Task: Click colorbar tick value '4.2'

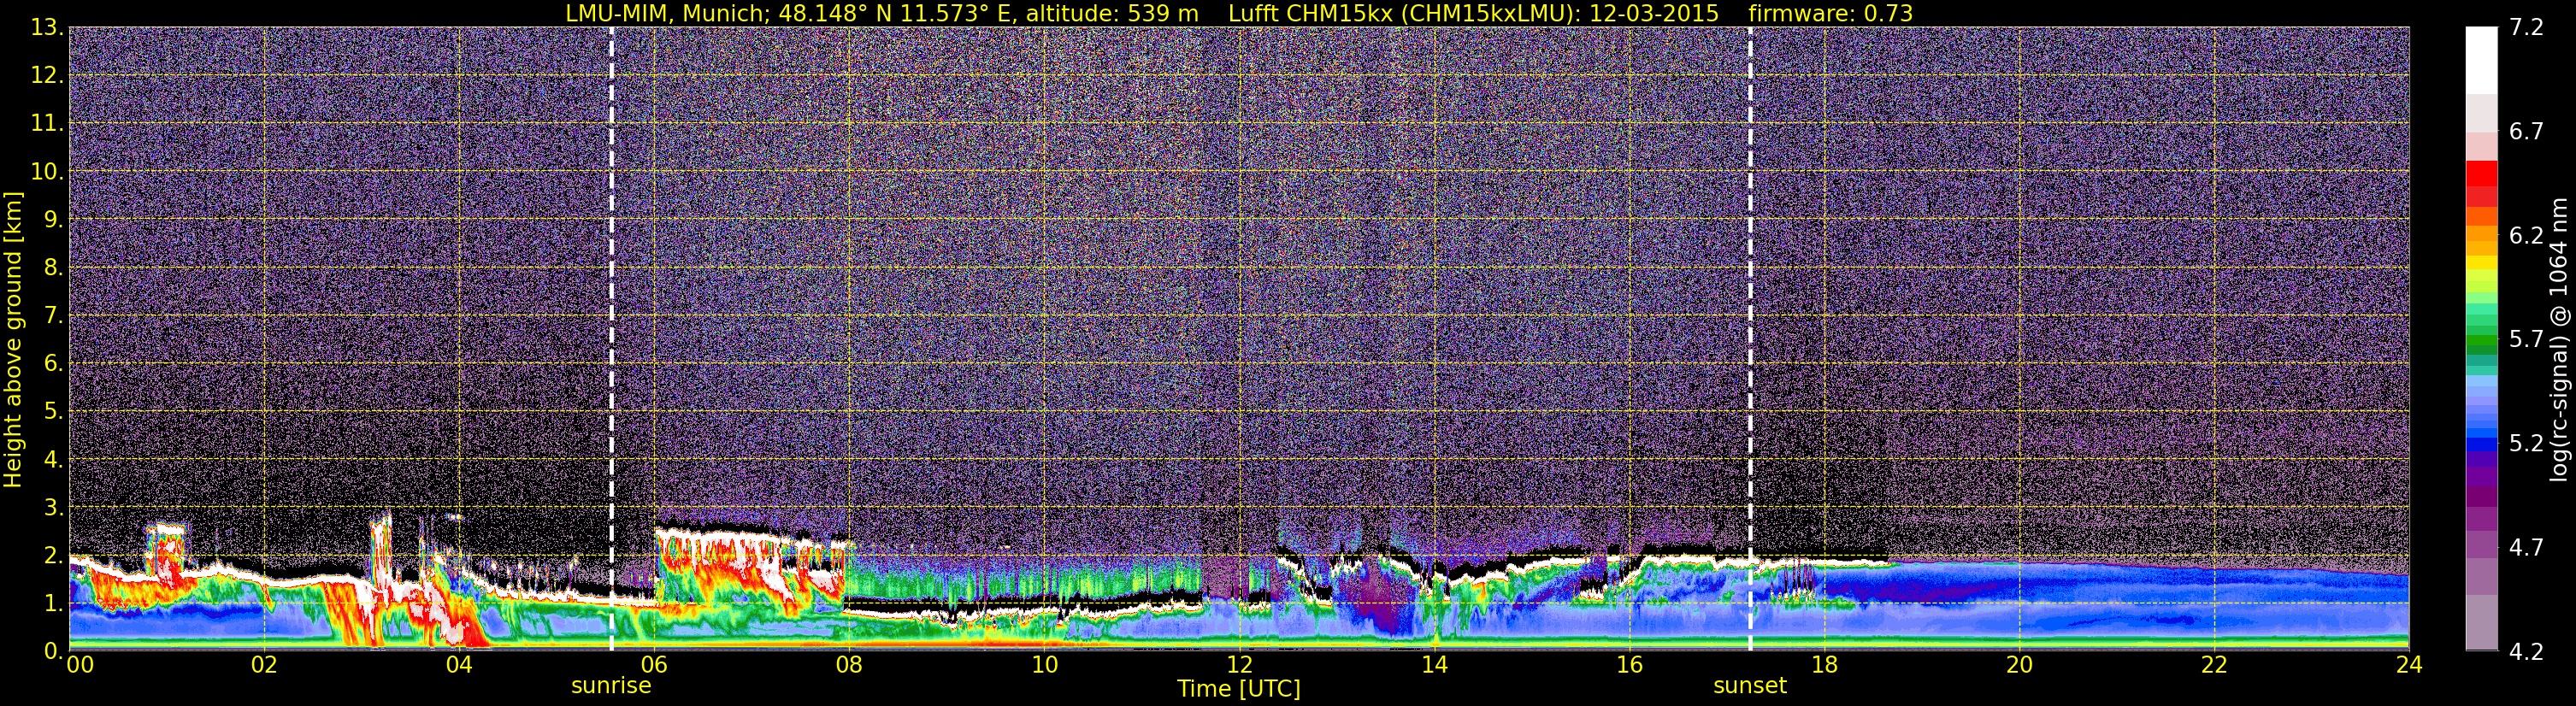Action: point(2526,652)
